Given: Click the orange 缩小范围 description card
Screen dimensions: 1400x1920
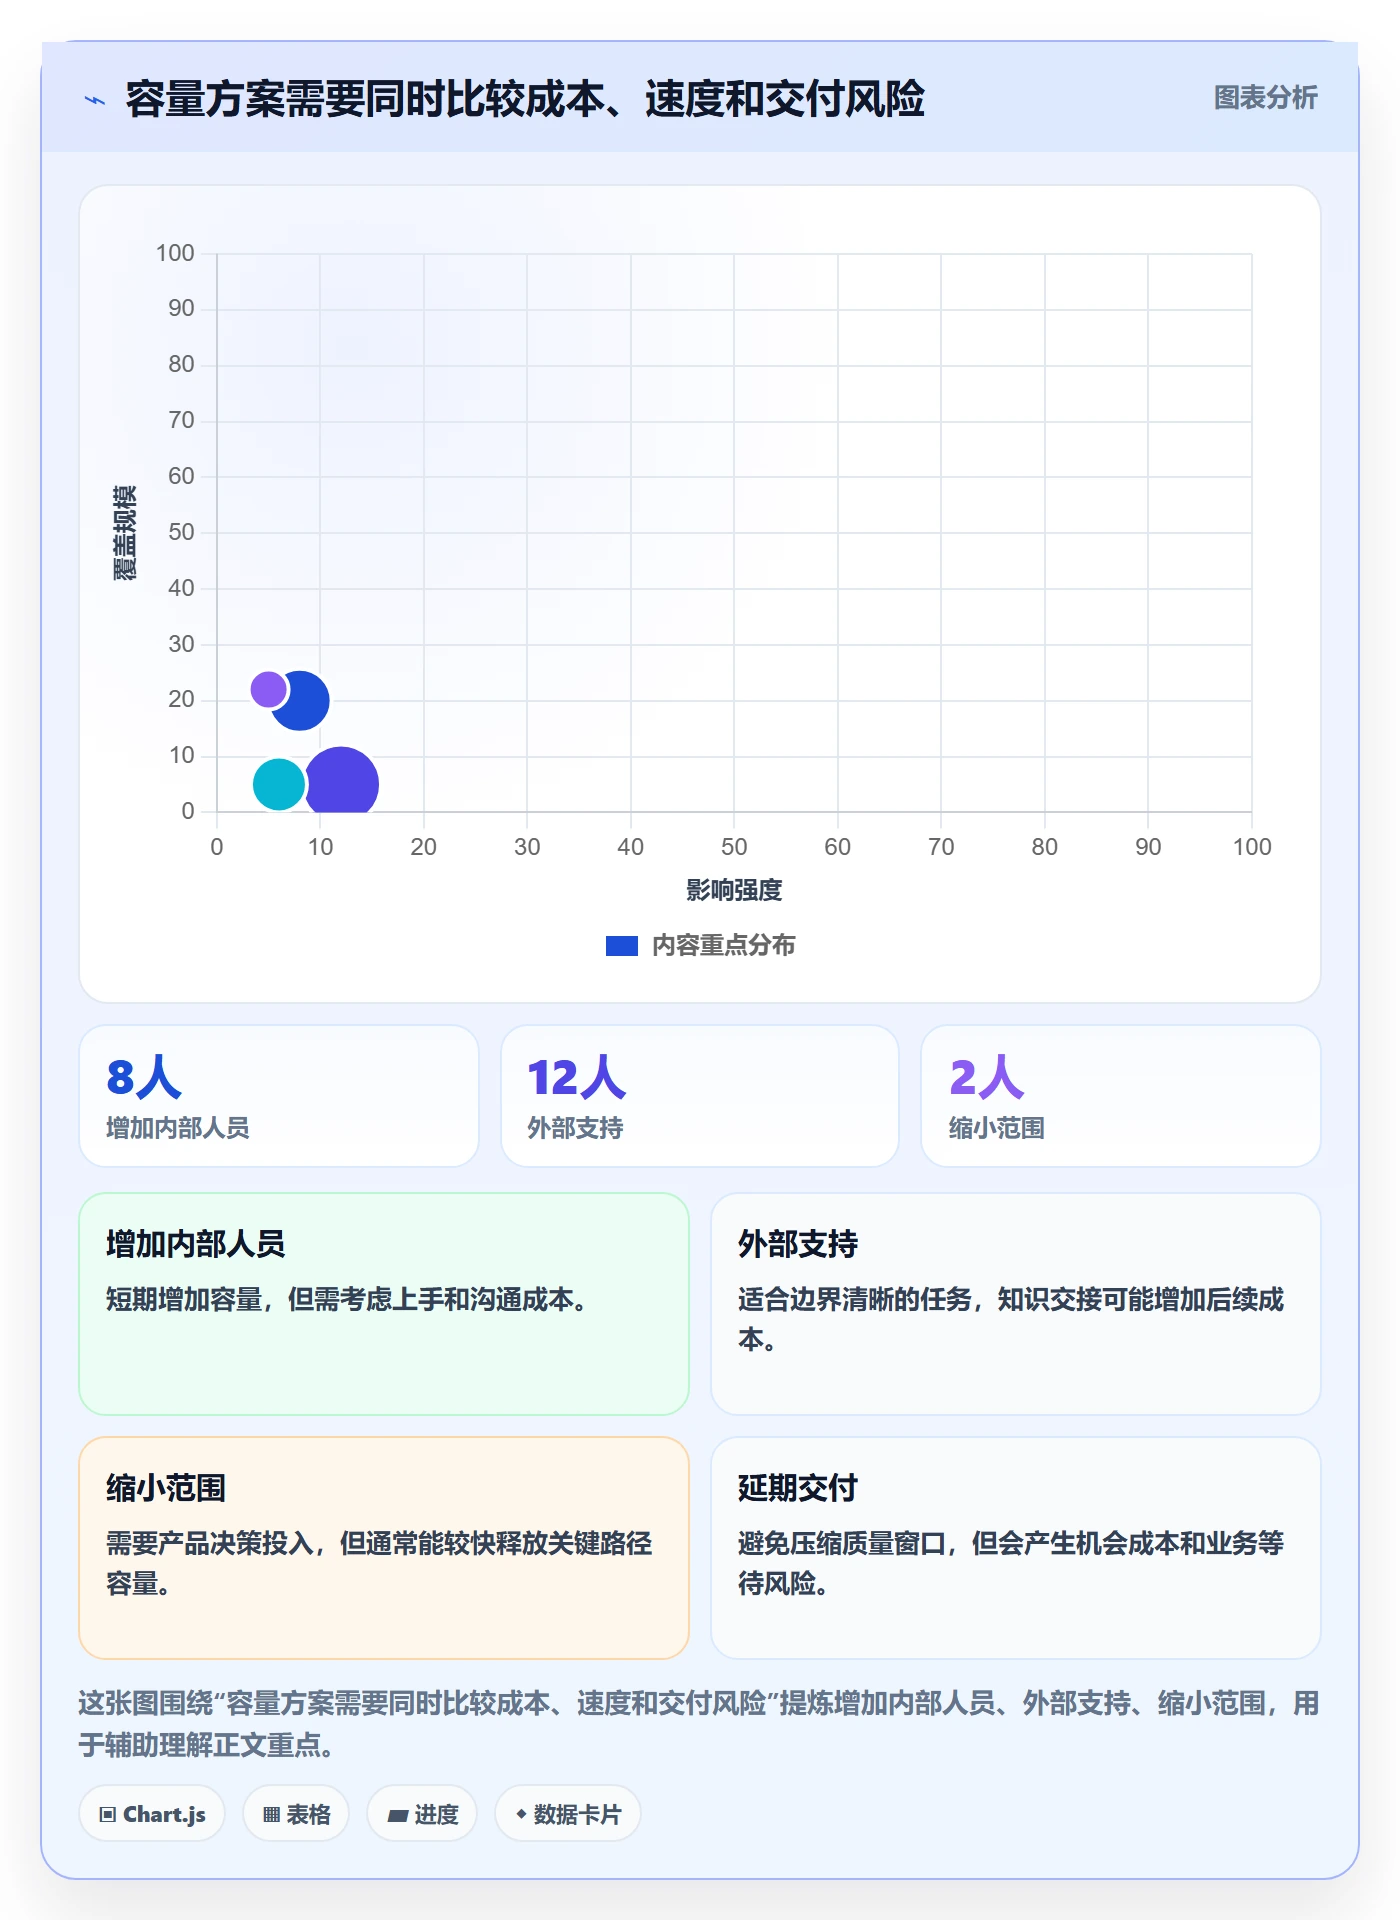Looking at the screenshot, I should coord(384,1548).
